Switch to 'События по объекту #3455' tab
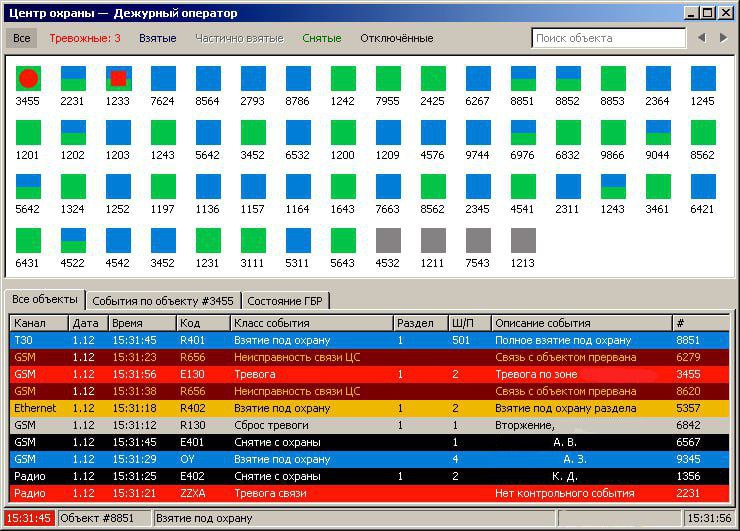The height and width of the screenshot is (531, 740). coord(163,300)
